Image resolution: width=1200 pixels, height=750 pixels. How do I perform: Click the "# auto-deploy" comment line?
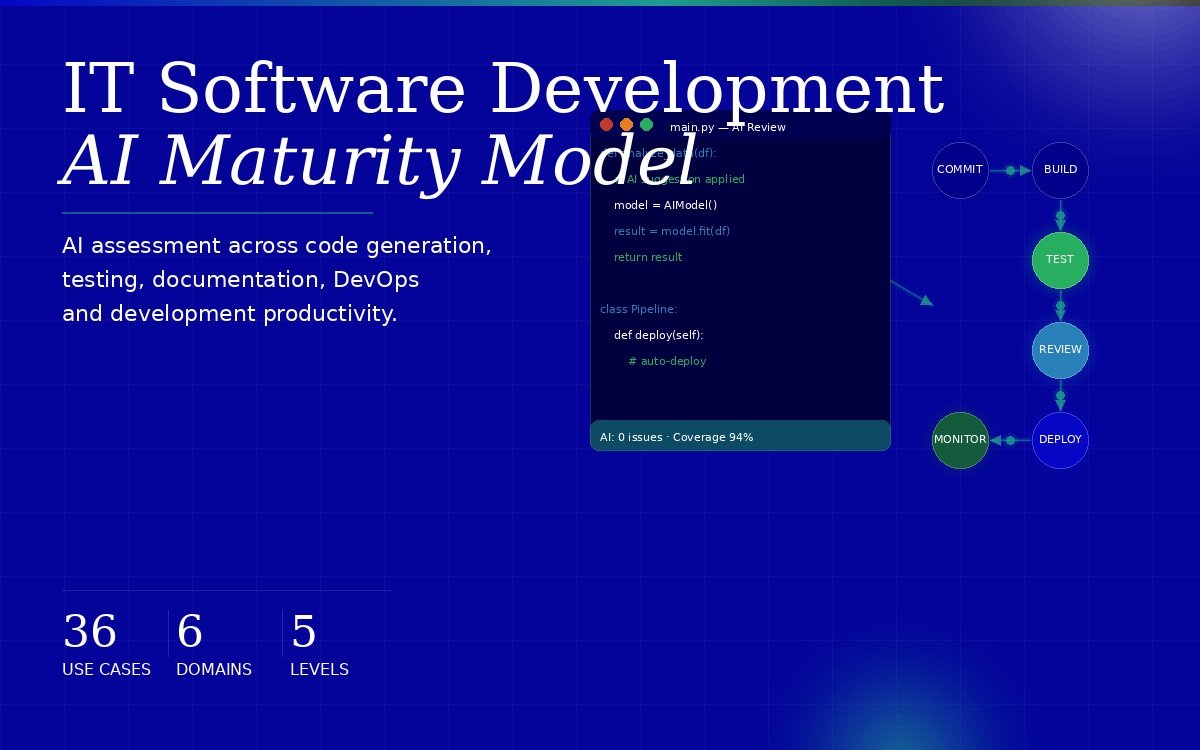pos(667,361)
